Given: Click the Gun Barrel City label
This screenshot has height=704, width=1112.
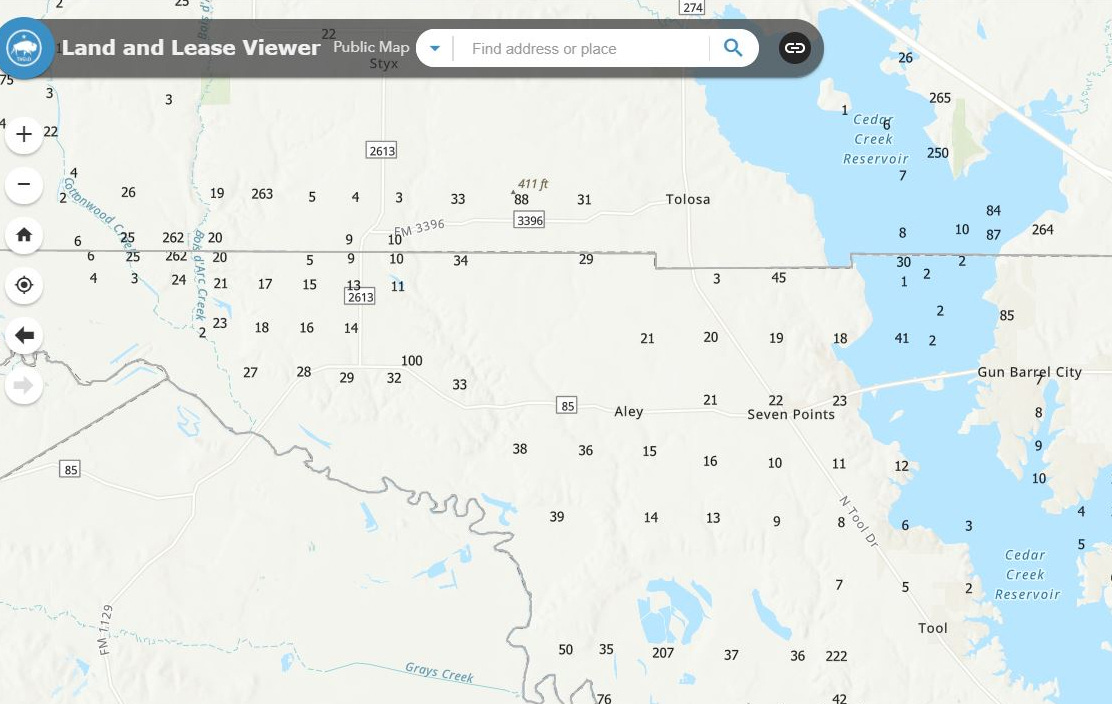Looking at the screenshot, I should (x=1030, y=371).
